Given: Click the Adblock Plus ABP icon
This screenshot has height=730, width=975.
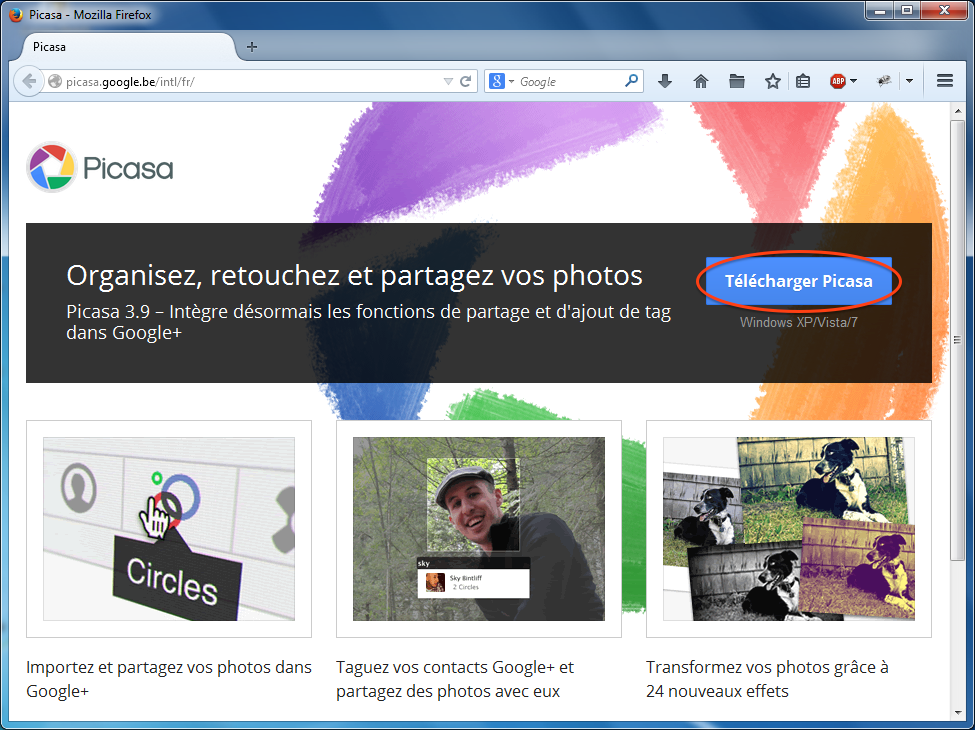Looking at the screenshot, I should click(x=838, y=81).
